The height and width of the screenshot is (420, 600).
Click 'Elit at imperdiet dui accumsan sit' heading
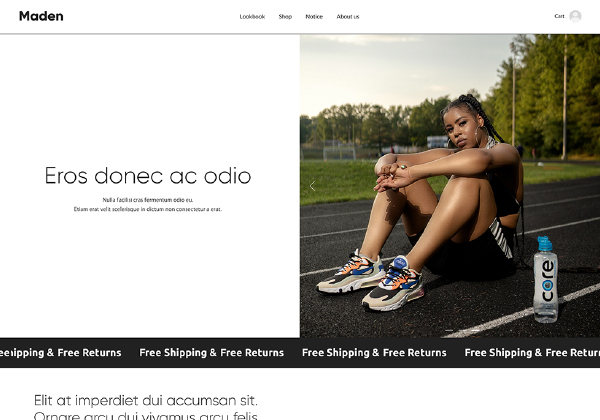(146, 400)
